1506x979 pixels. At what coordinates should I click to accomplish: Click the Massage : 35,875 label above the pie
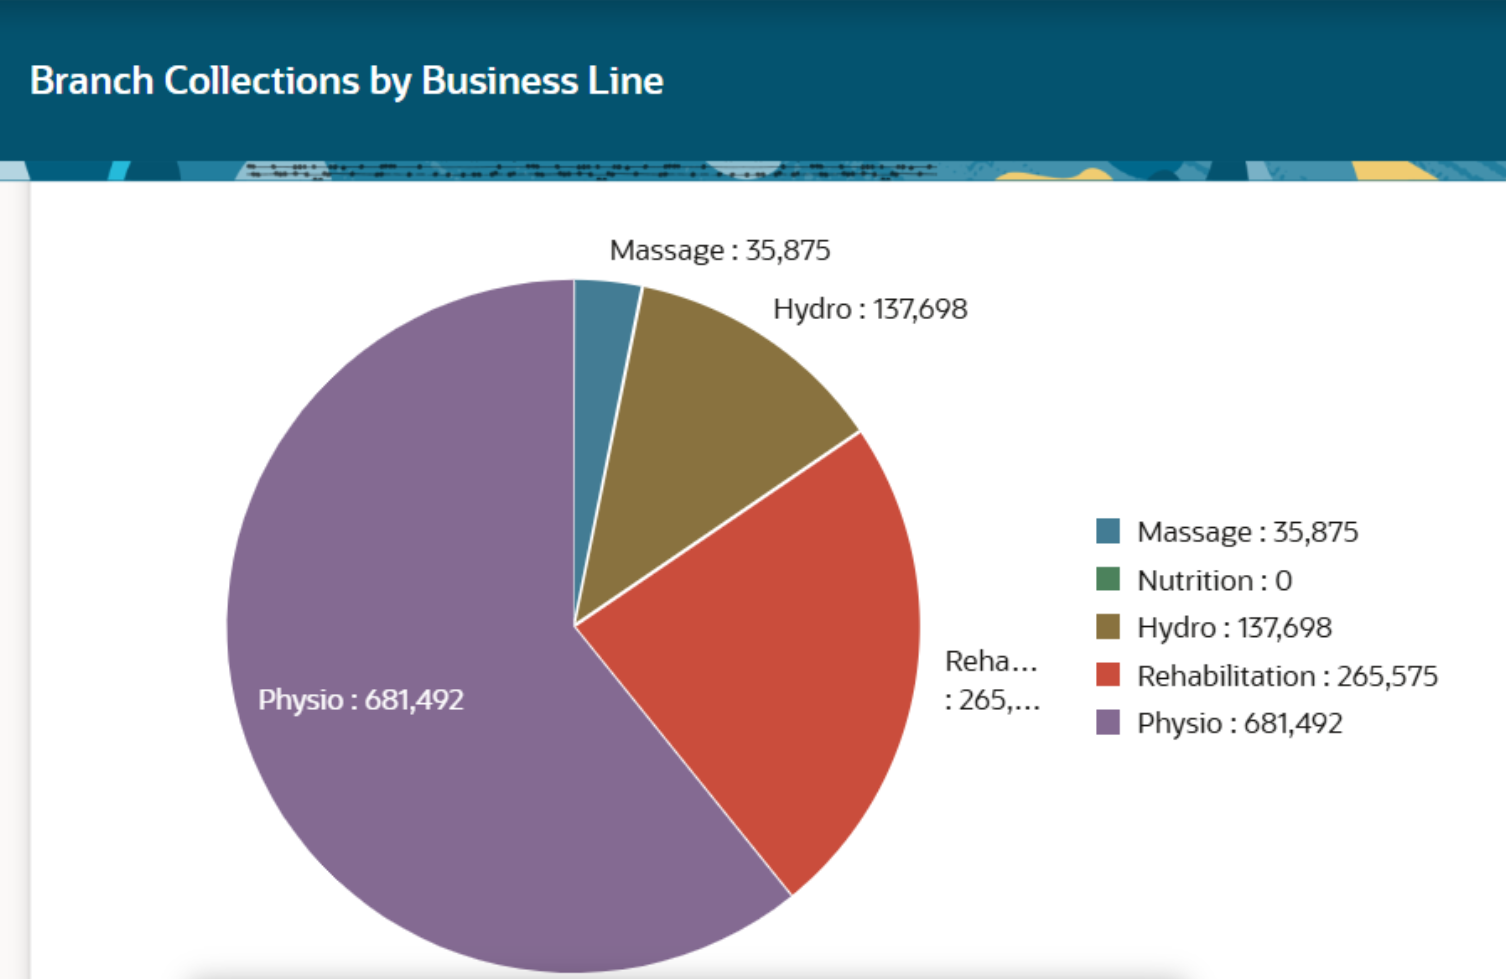coord(720,250)
